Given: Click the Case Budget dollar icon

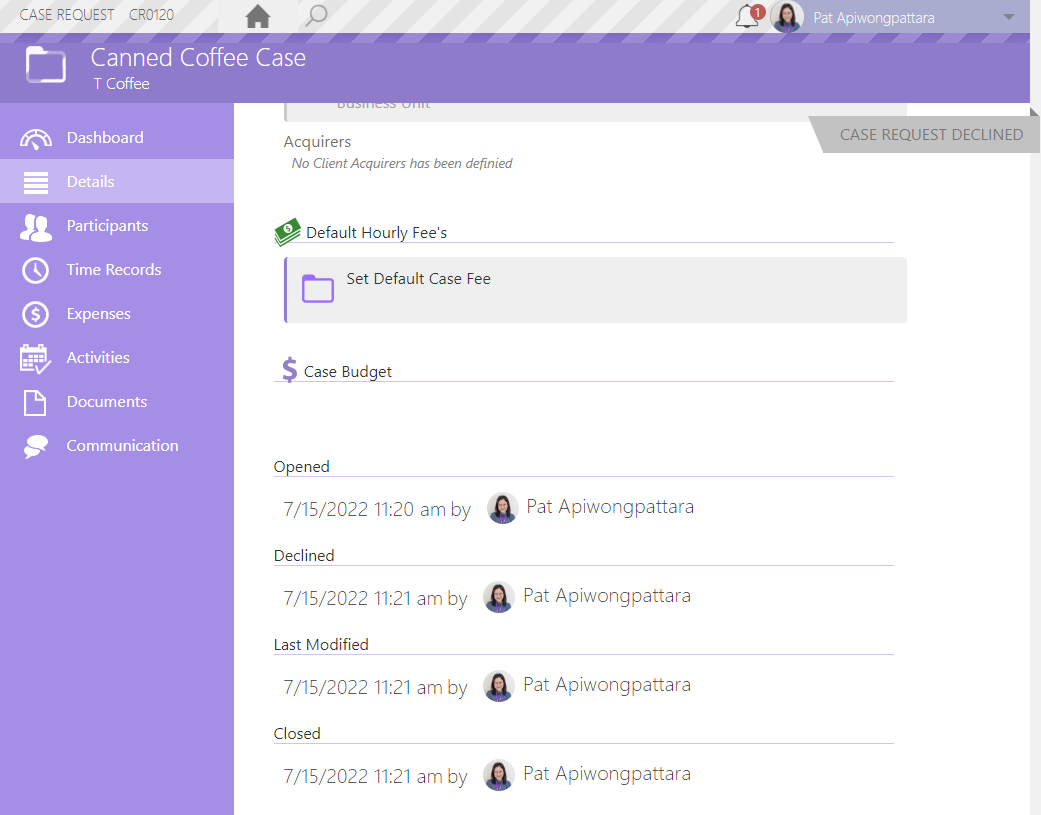Looking at the screenshot, I should coord(289,370).
